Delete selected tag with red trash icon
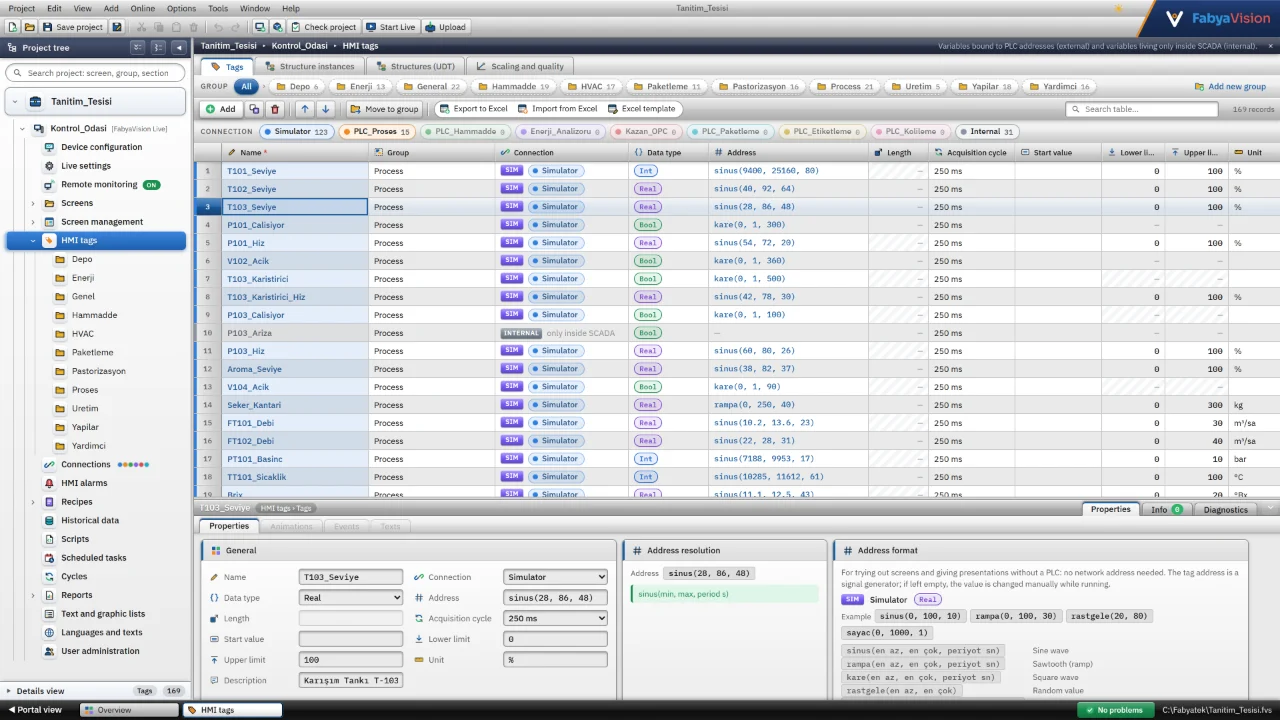 (275, 109)
